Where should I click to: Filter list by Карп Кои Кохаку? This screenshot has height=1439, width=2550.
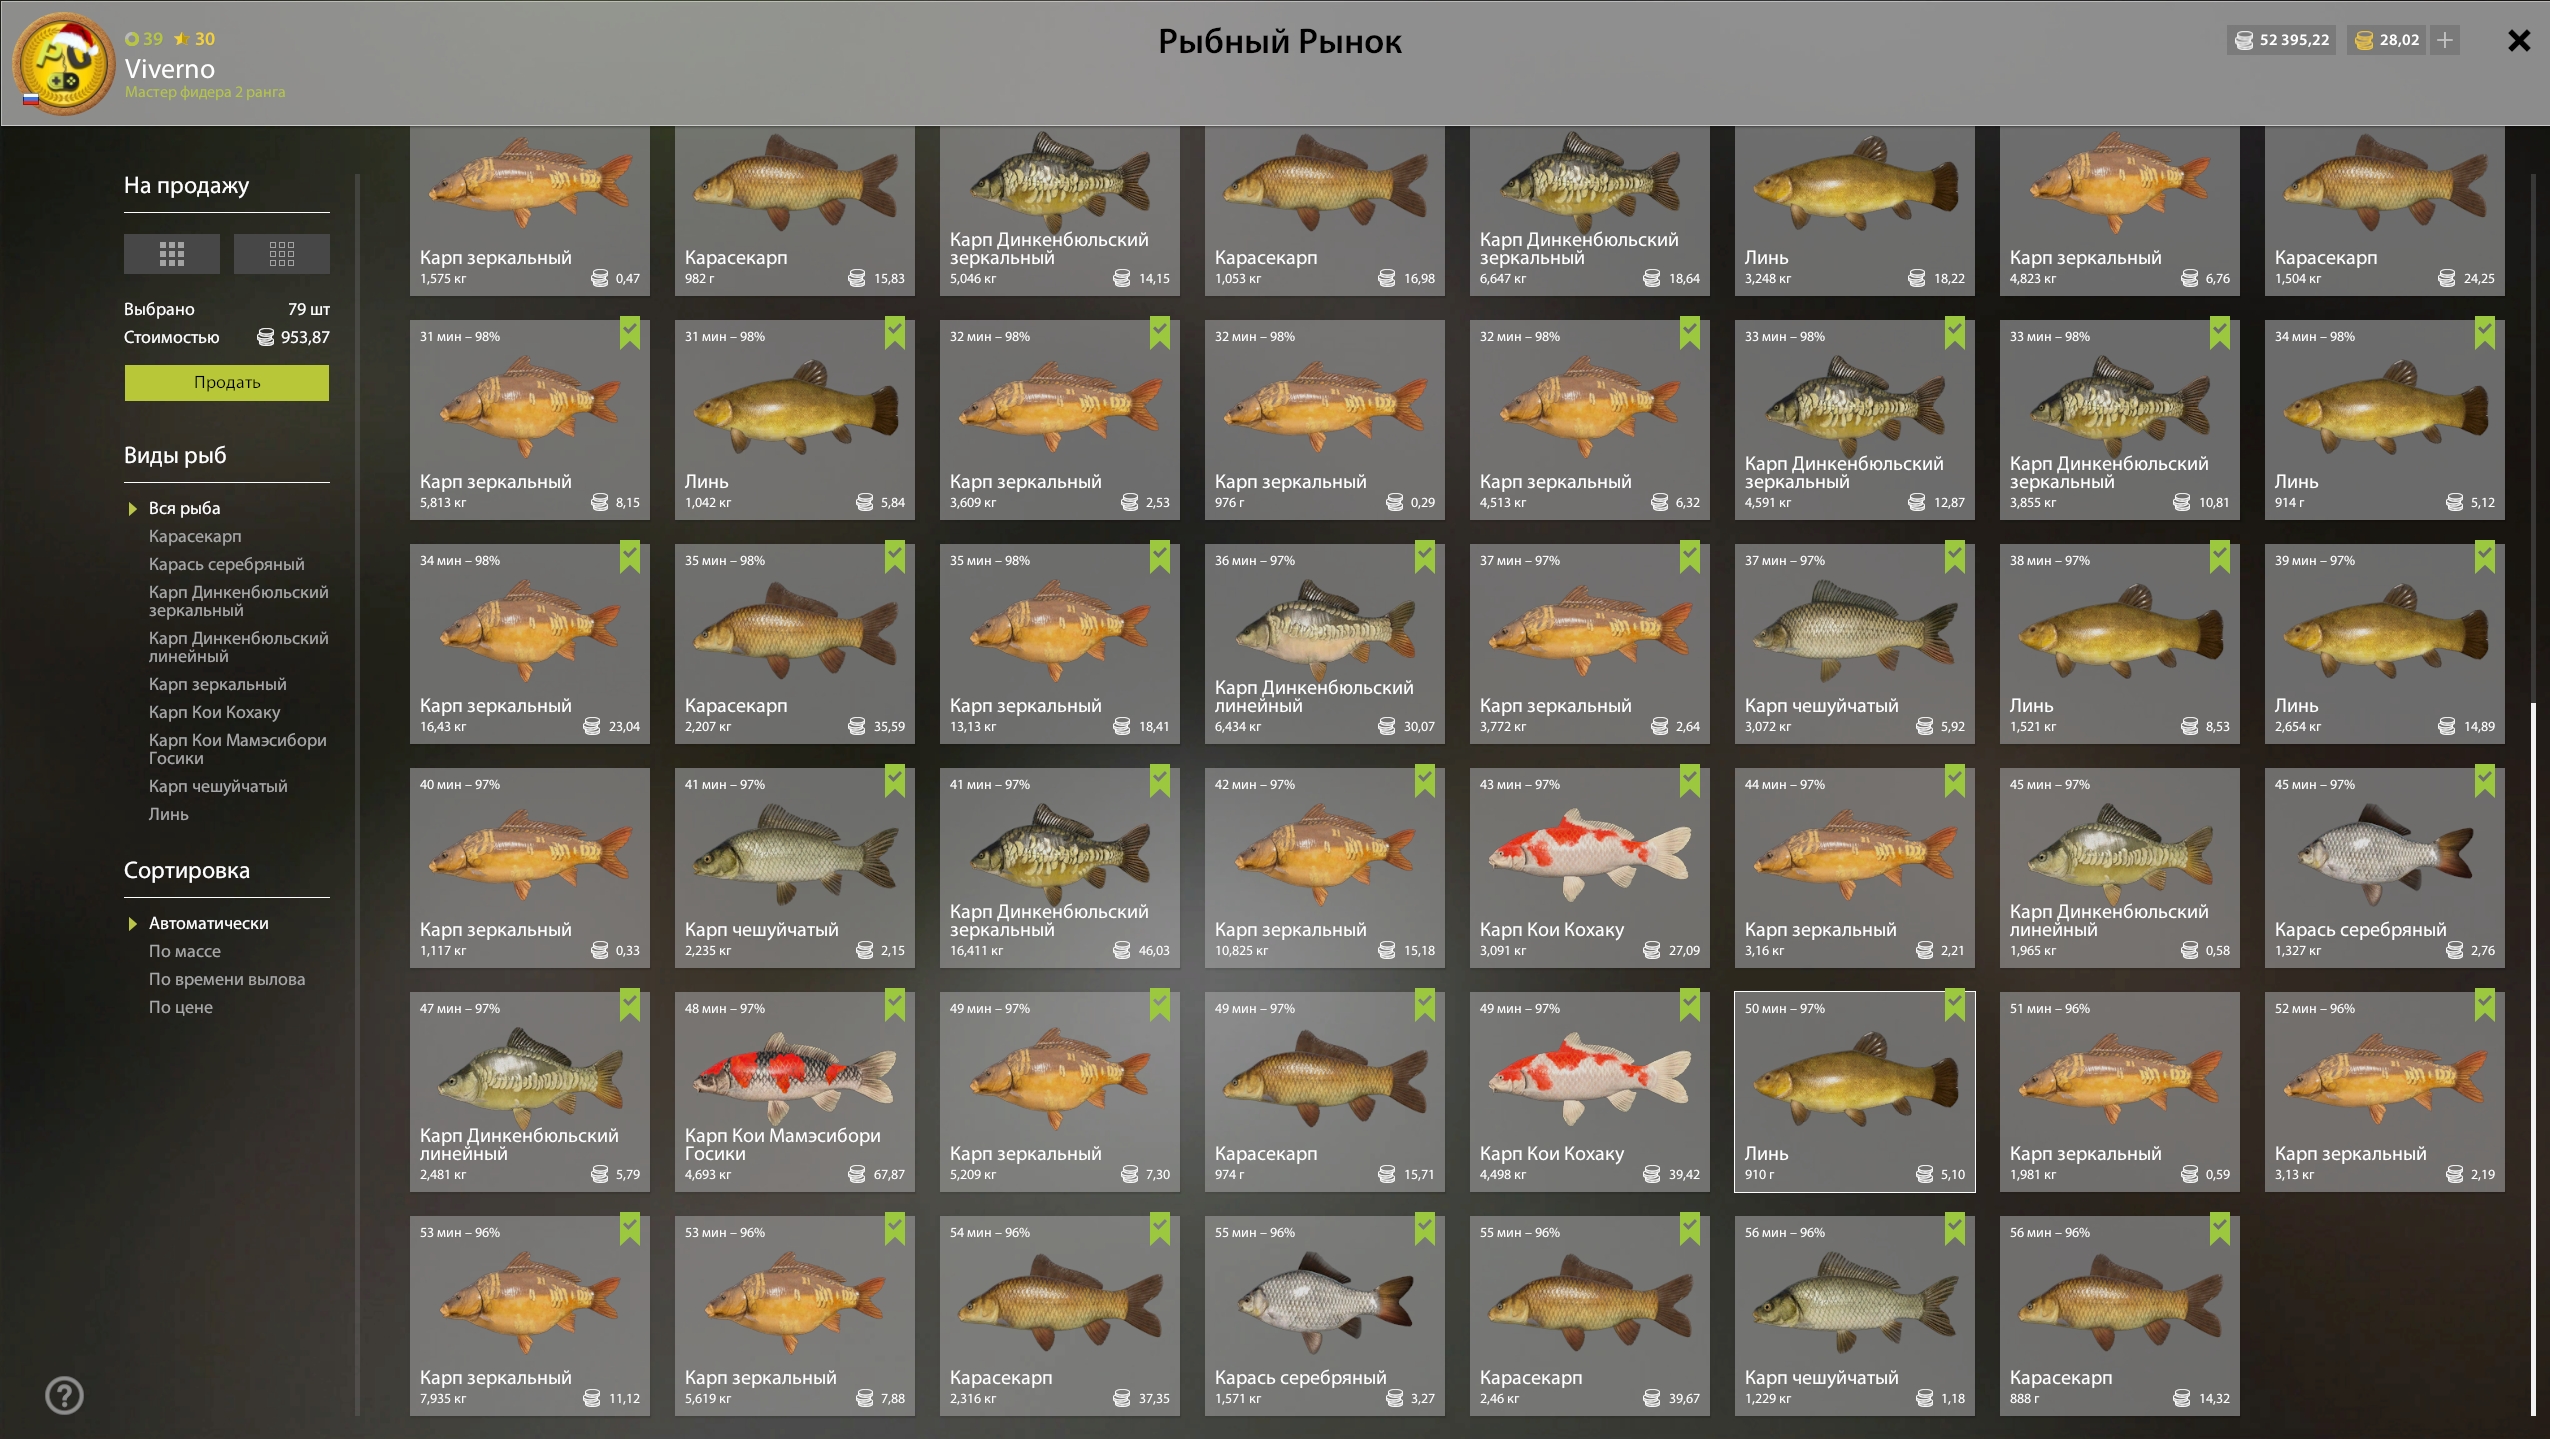pyautogui.click(x=214, y=712)
